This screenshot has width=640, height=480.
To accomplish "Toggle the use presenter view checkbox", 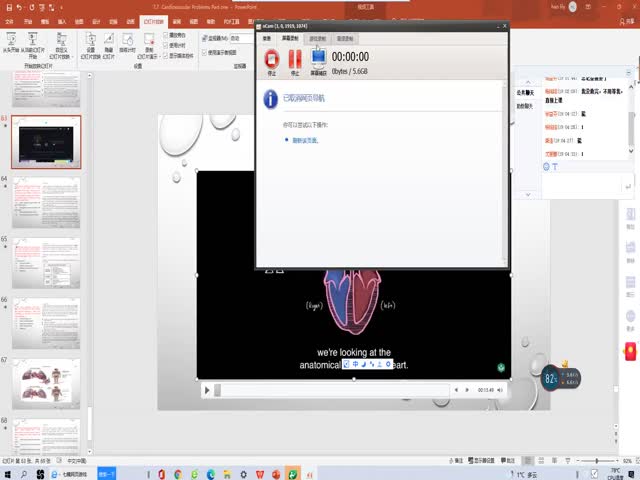I will point(204,52).
